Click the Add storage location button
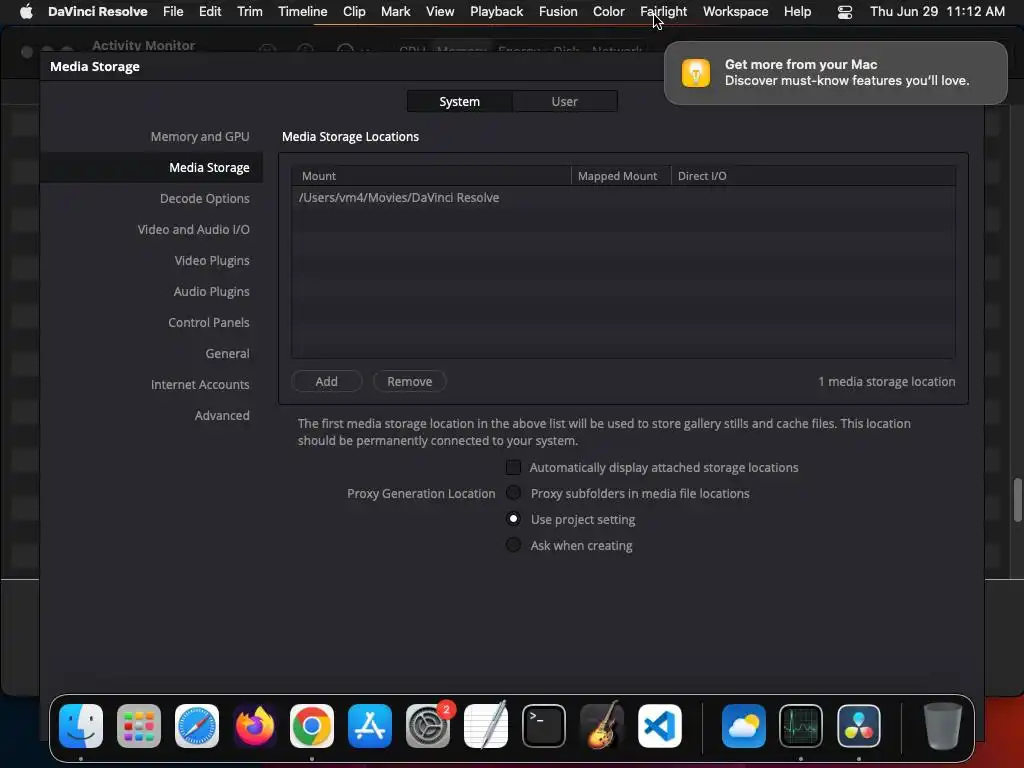Image resolution: width=1024 pixels, height=768 pixels. 327,381
